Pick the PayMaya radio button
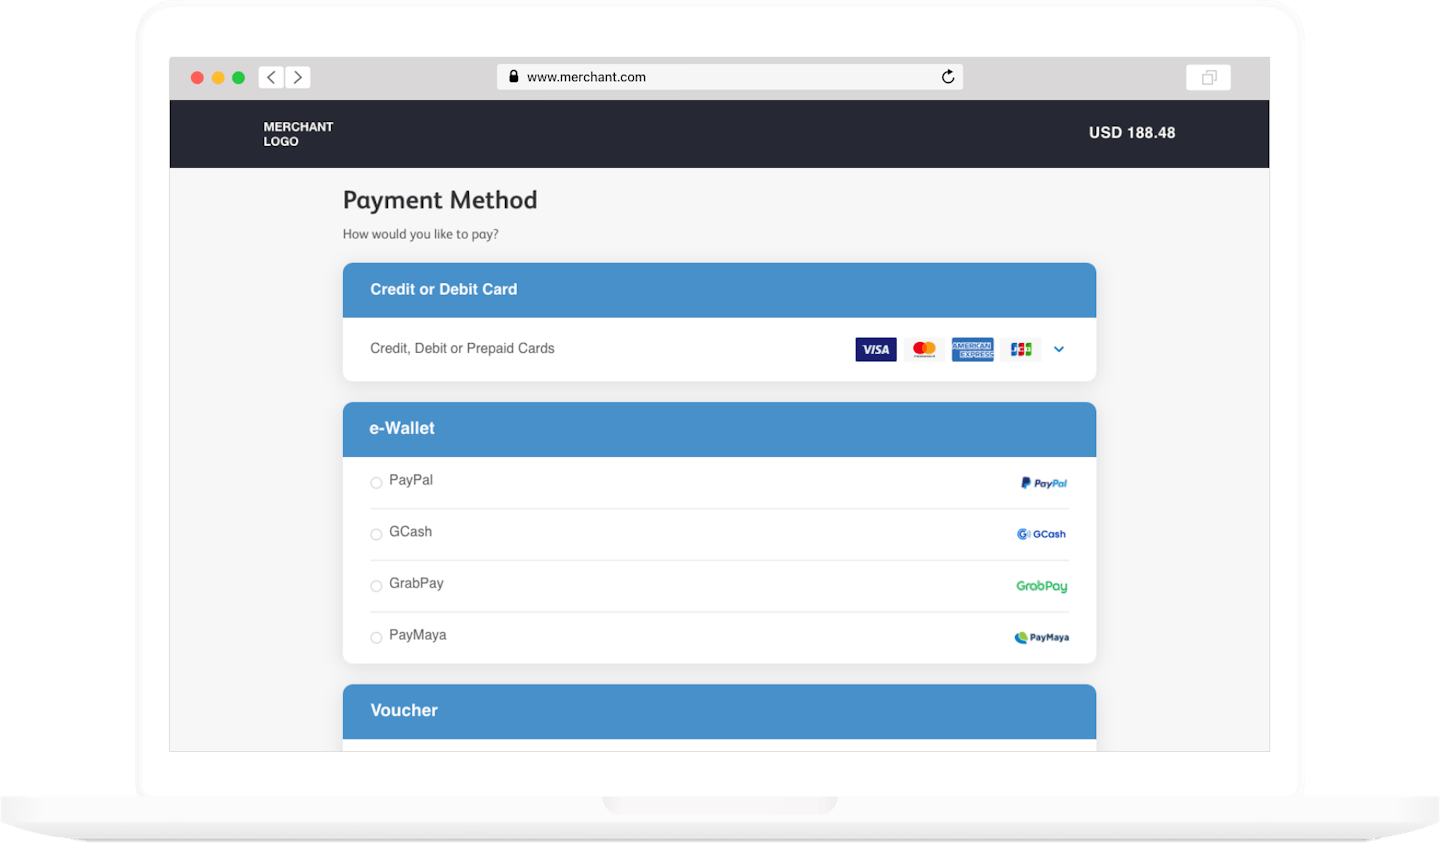Viewport: 1440px width, 844px height. point(376,637)
